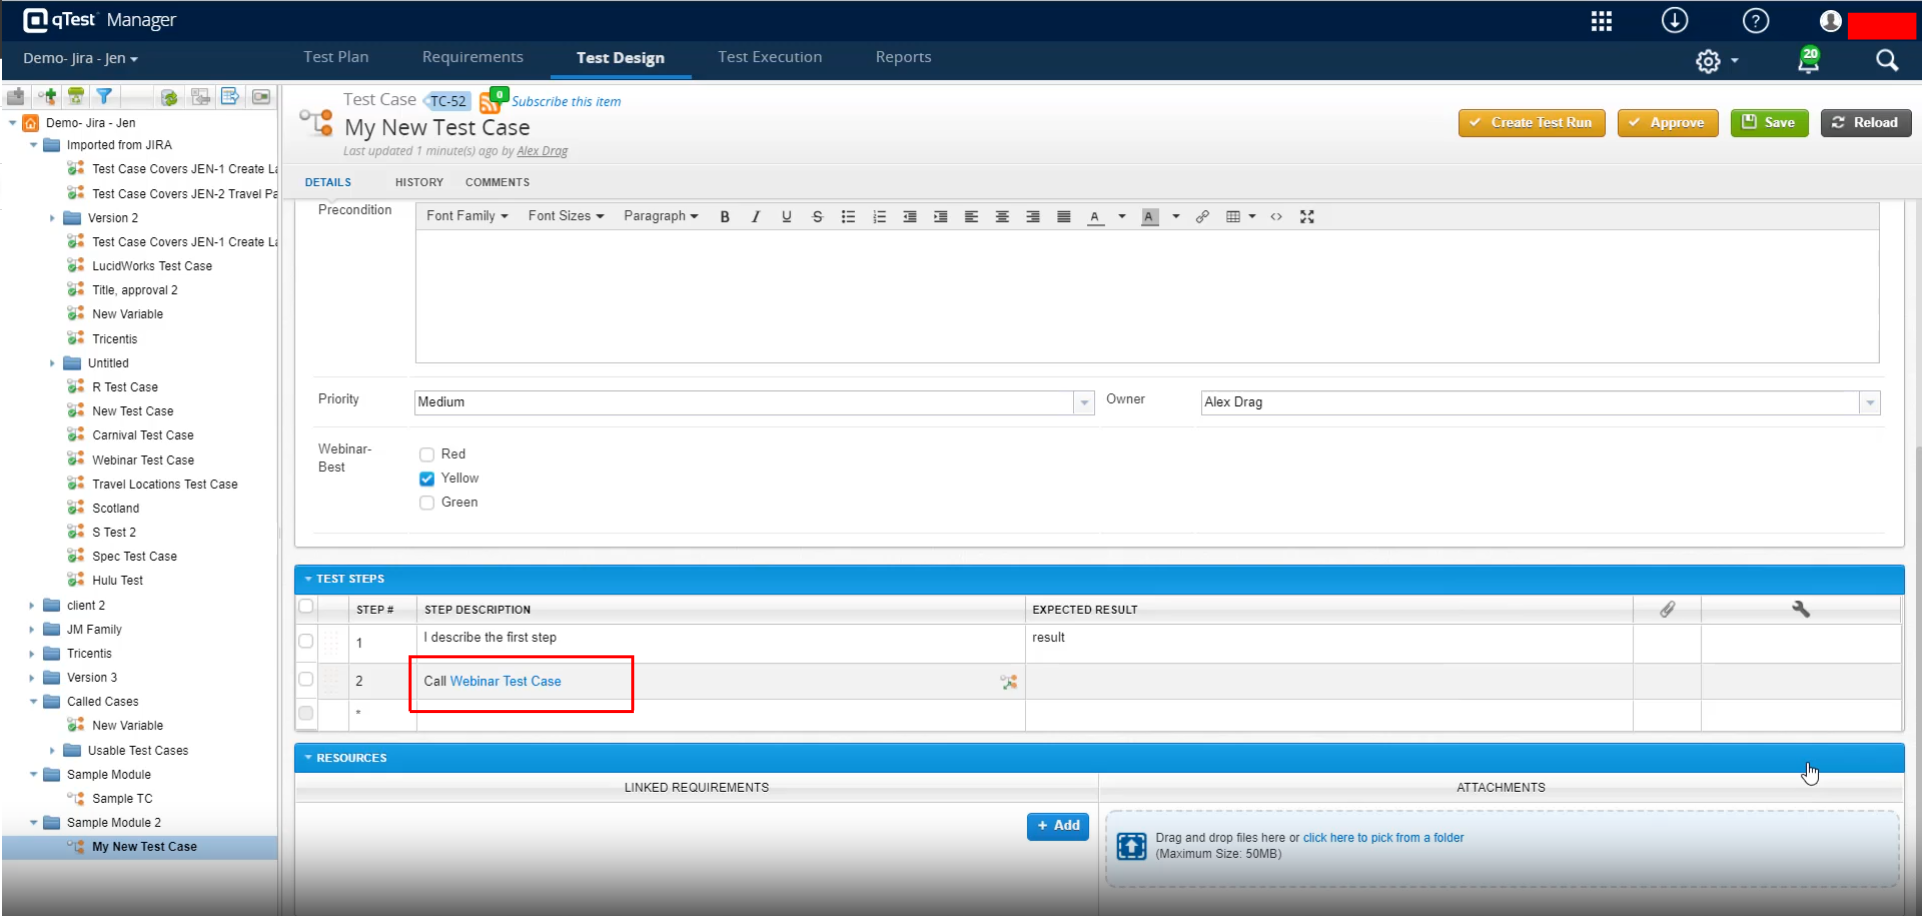Screen dimensions: 1922x916
Task: Click the Bold formatting icon
Action: pos(725,217)
